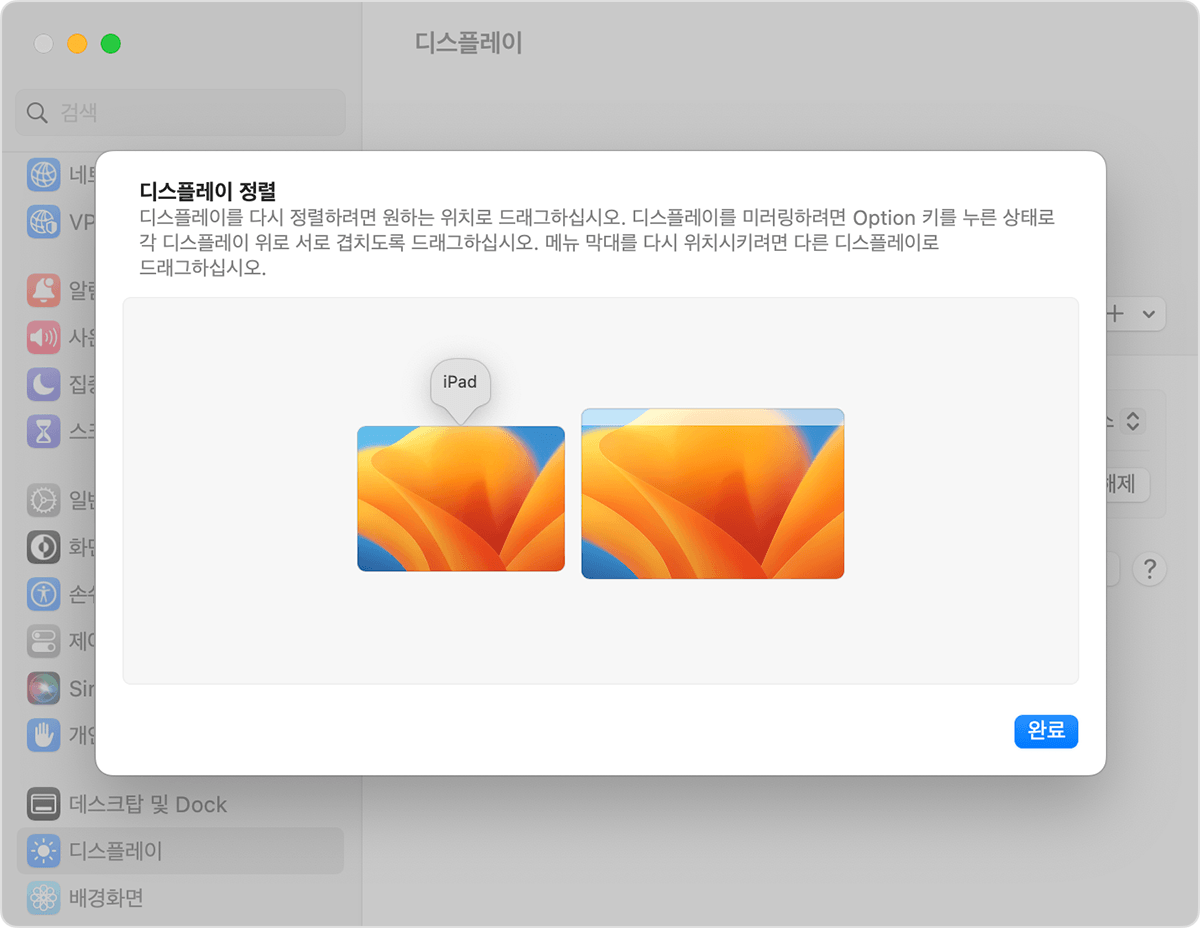Select the iPad display thumbnail
1200x928 pixels.
tap(461, 499)
